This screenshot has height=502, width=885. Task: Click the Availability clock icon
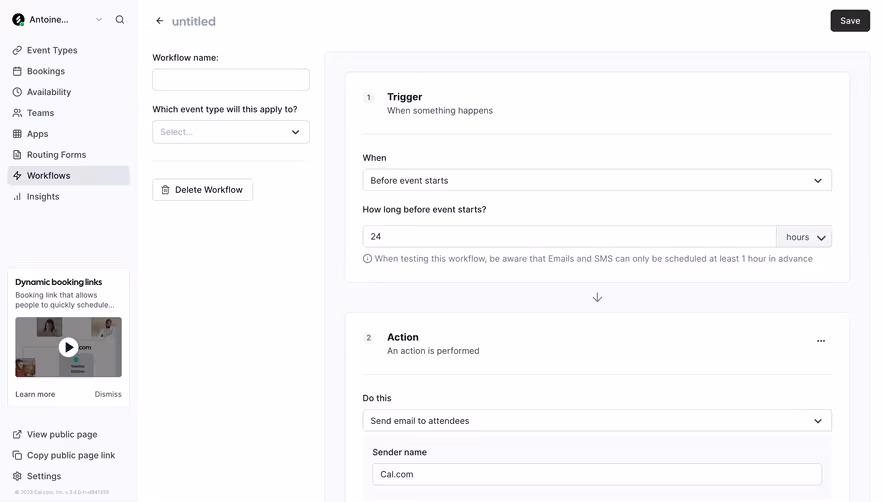click(17, 92)
